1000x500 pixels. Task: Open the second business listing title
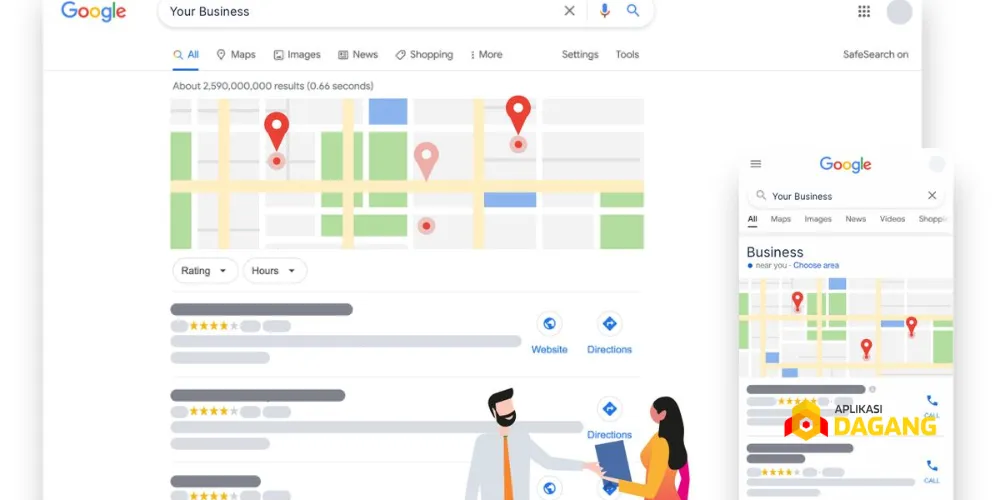pos(258,395)
